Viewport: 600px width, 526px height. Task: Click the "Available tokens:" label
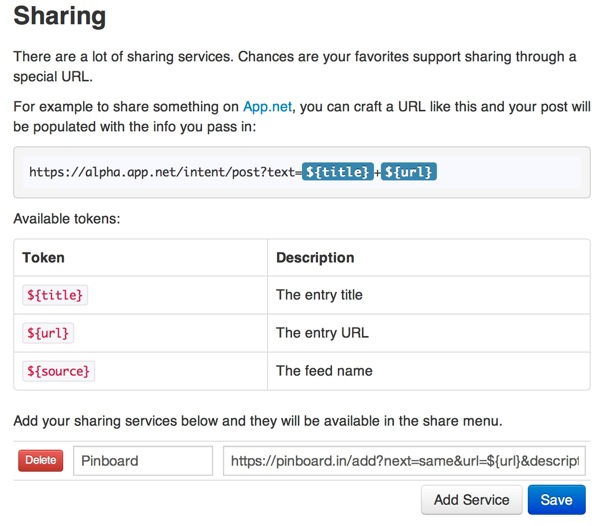pos(66,217)
